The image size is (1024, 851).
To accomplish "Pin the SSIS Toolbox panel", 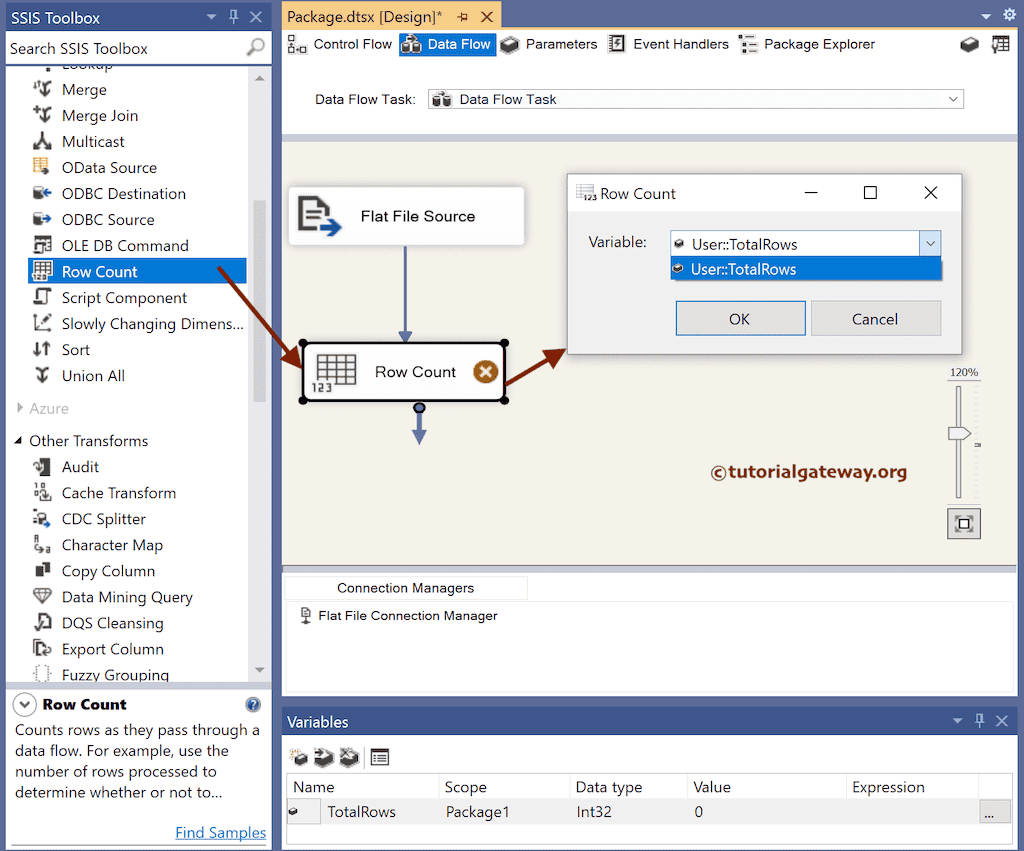I will click(x=235, y=16).
